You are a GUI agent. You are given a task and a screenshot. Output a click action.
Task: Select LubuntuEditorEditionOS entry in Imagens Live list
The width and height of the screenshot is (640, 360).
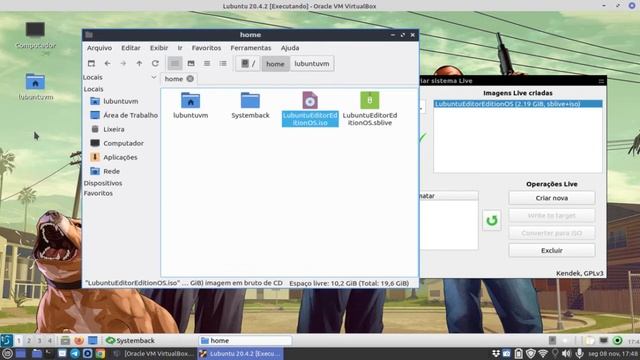pyautogui.click(x=518, y=104)
